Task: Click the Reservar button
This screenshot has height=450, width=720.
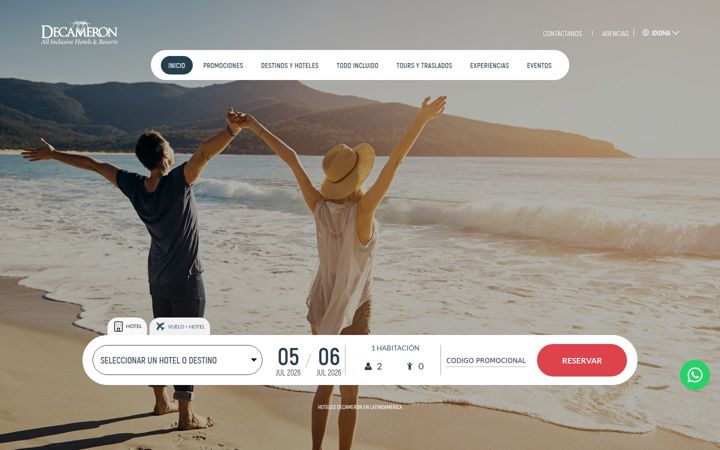Action: (x=582, y=360)
